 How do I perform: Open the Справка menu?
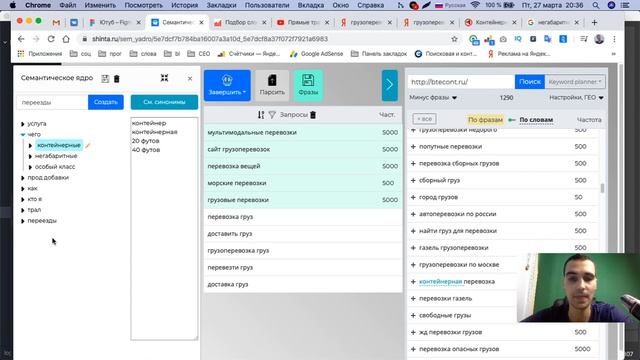click(x=370, y=5)
